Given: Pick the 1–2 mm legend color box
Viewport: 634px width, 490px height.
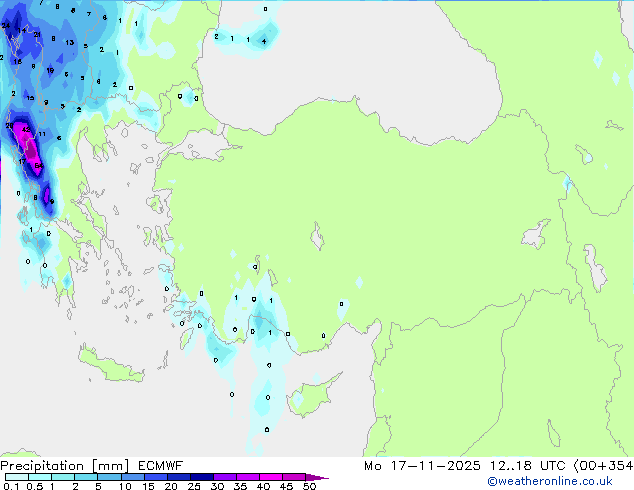Looking at the screenshot, I should point(63,477).
